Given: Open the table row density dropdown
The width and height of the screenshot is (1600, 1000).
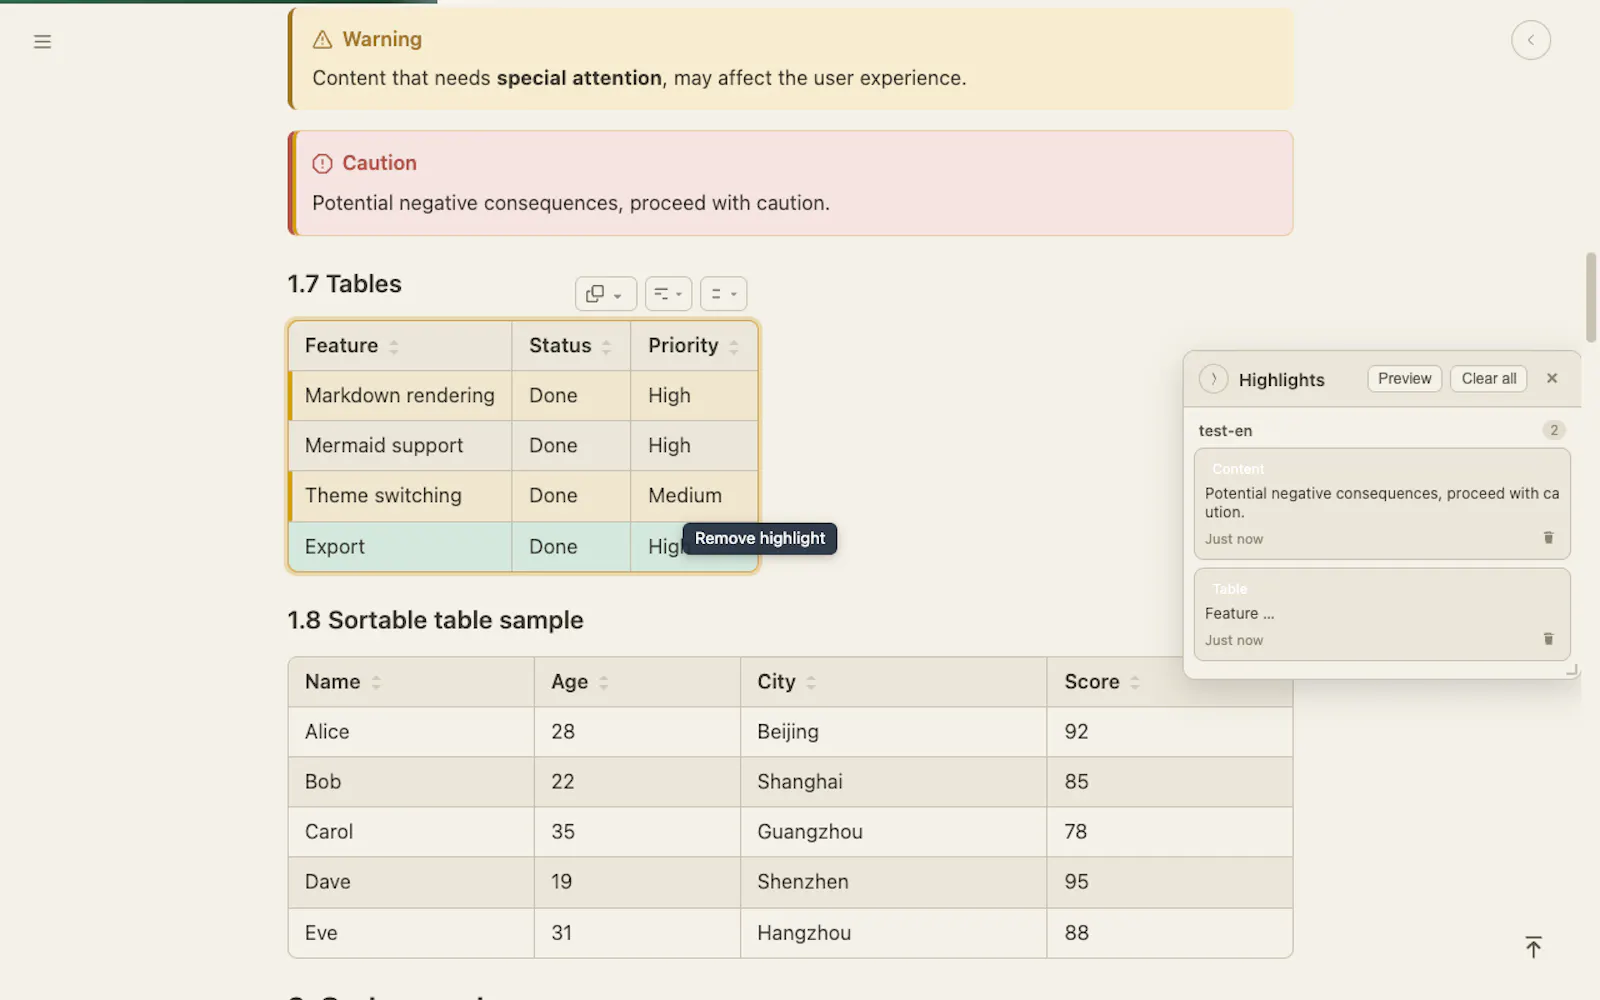Looking at the screenshot, I should [x=723, y=294].
